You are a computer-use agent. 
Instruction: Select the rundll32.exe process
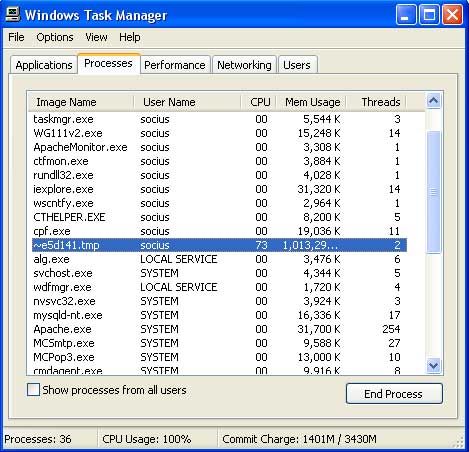coord(219,175)
